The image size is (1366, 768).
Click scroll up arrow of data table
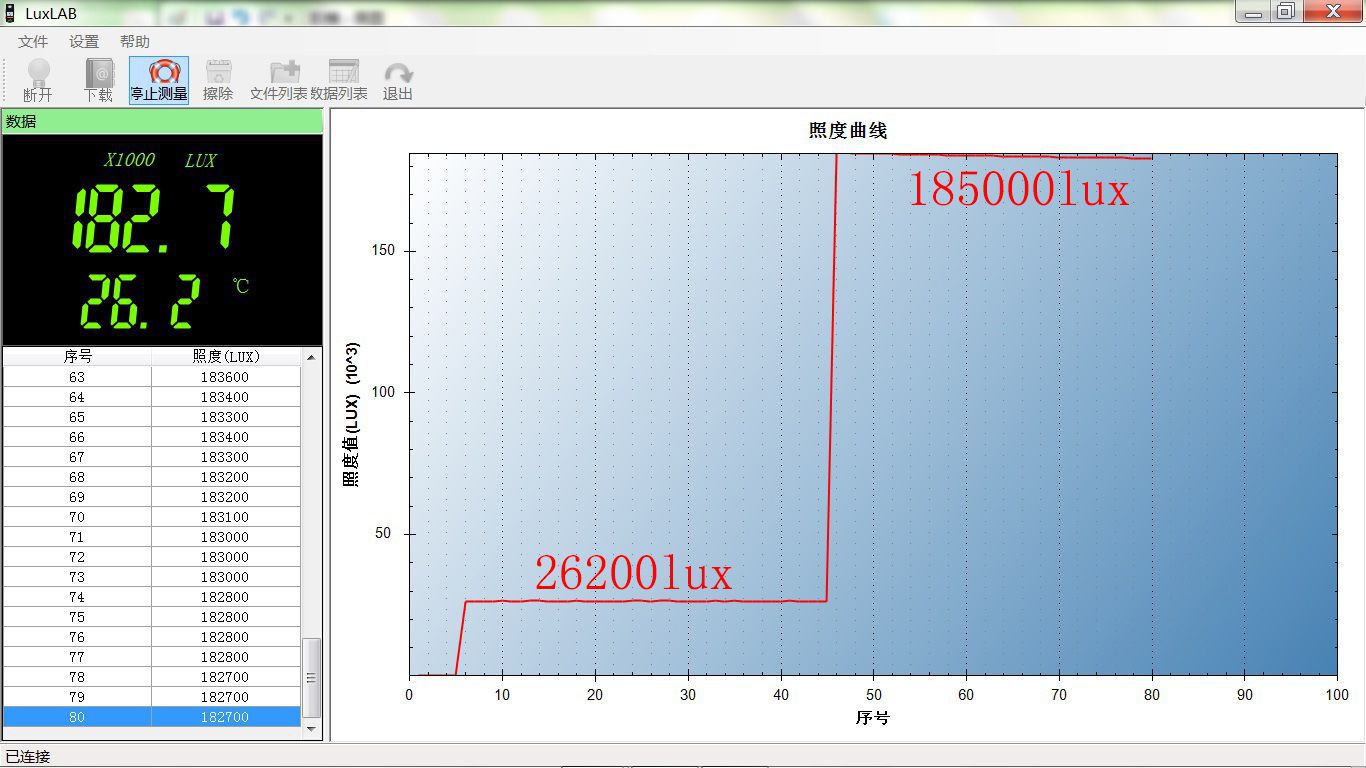coord(311,357)
